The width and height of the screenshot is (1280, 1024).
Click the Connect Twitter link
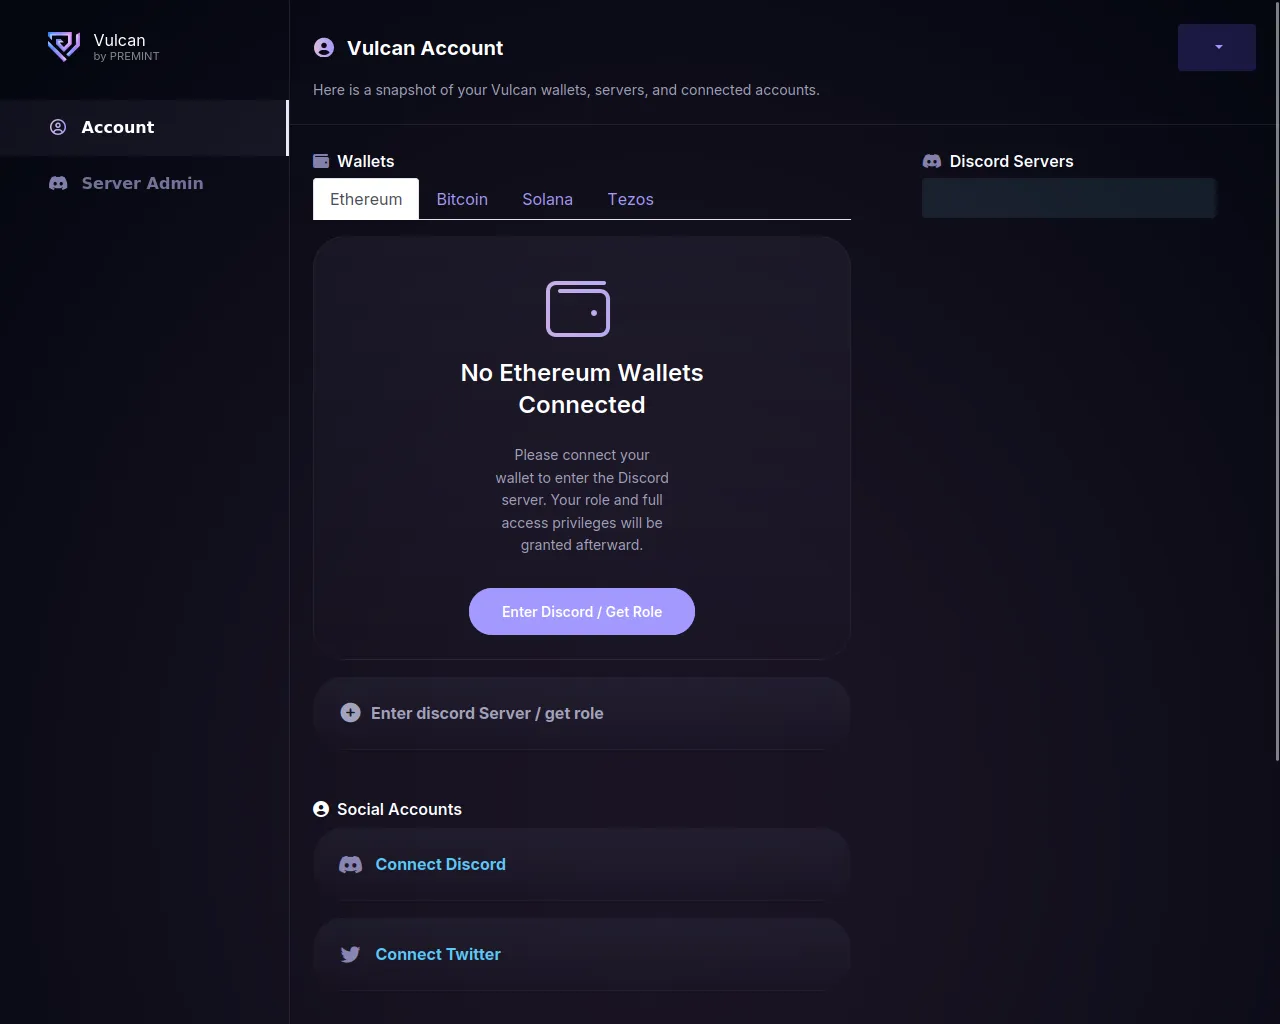pyautogui.click(x=438, y=954)
